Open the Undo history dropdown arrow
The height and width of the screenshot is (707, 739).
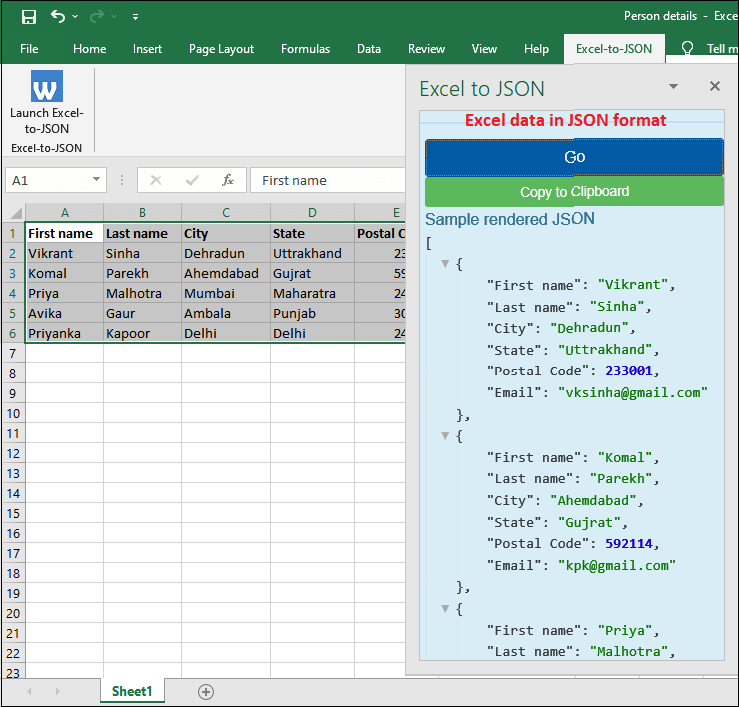click(x=75, y=17)
